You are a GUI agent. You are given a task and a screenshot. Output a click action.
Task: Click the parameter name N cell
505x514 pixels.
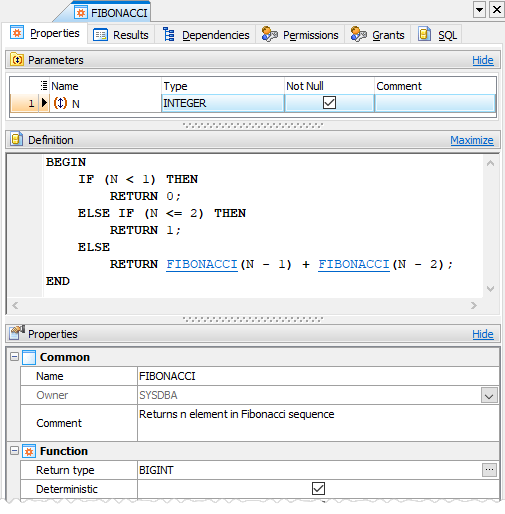pyautogui.click(x=105, y=103)
